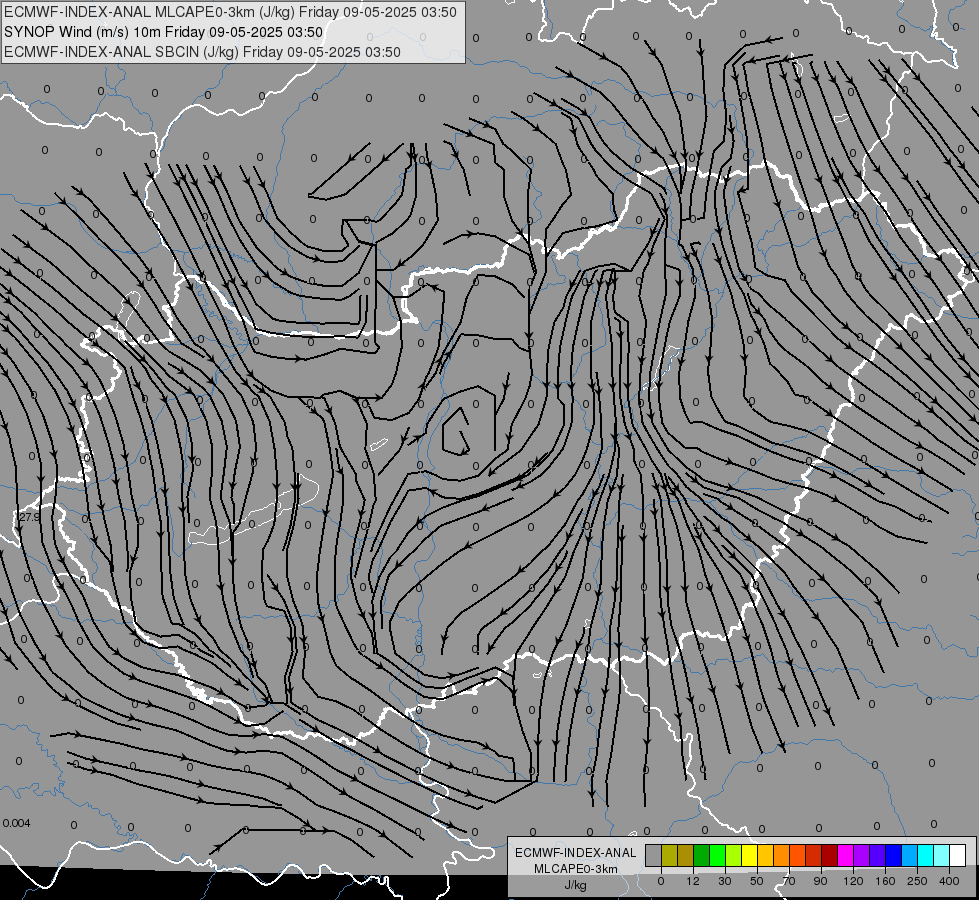This screenshot has height=900, width=979.
Task: Click the red swatch left of the 90 tick
Action: coord(814,855)
